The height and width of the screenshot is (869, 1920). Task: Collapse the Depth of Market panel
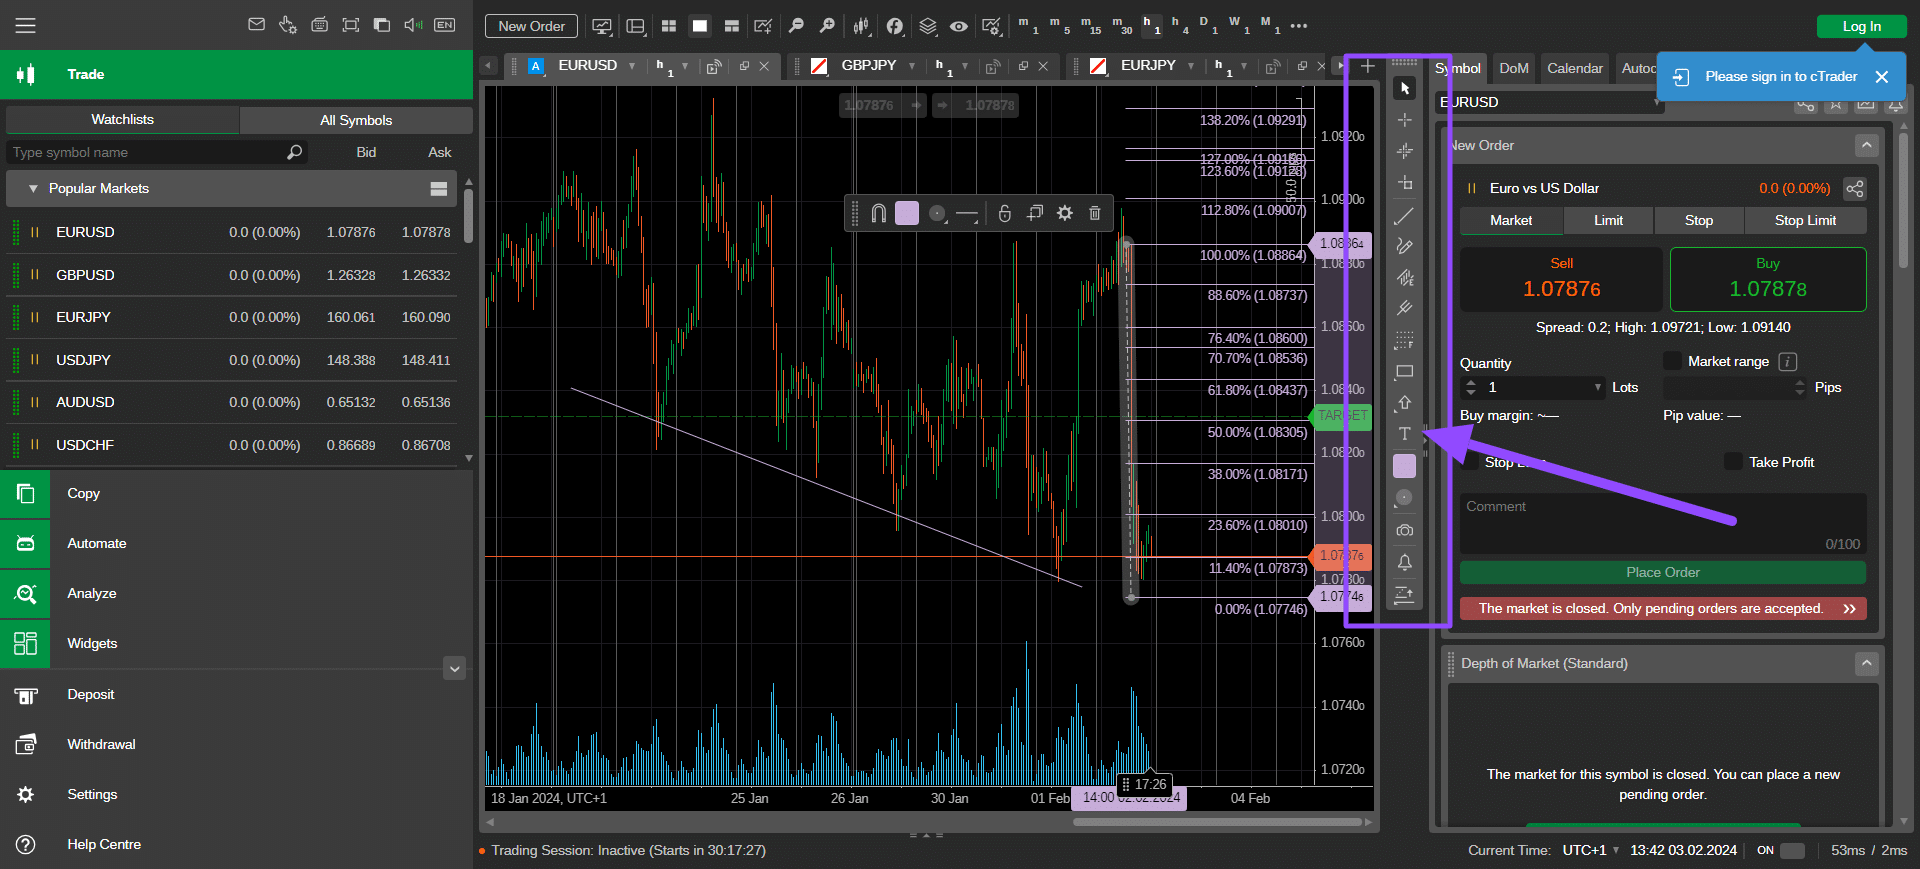1866,664
